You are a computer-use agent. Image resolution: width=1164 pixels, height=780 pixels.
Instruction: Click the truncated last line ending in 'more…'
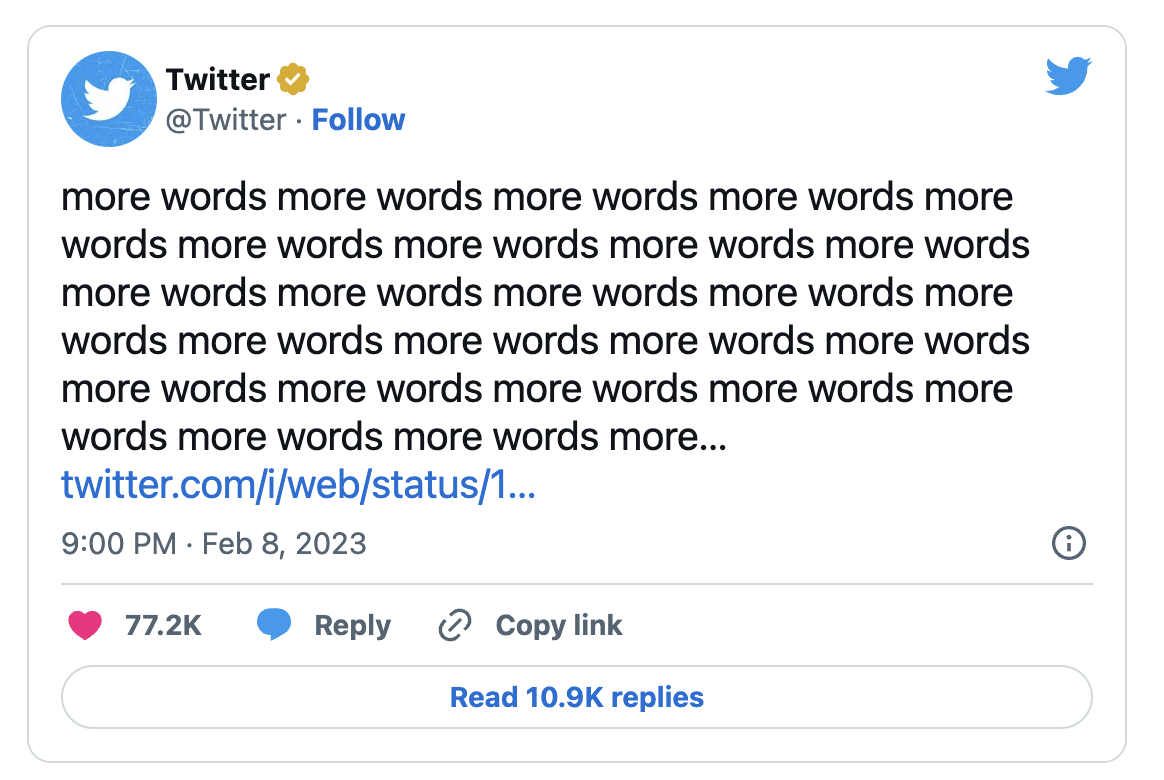click(394, 437)
